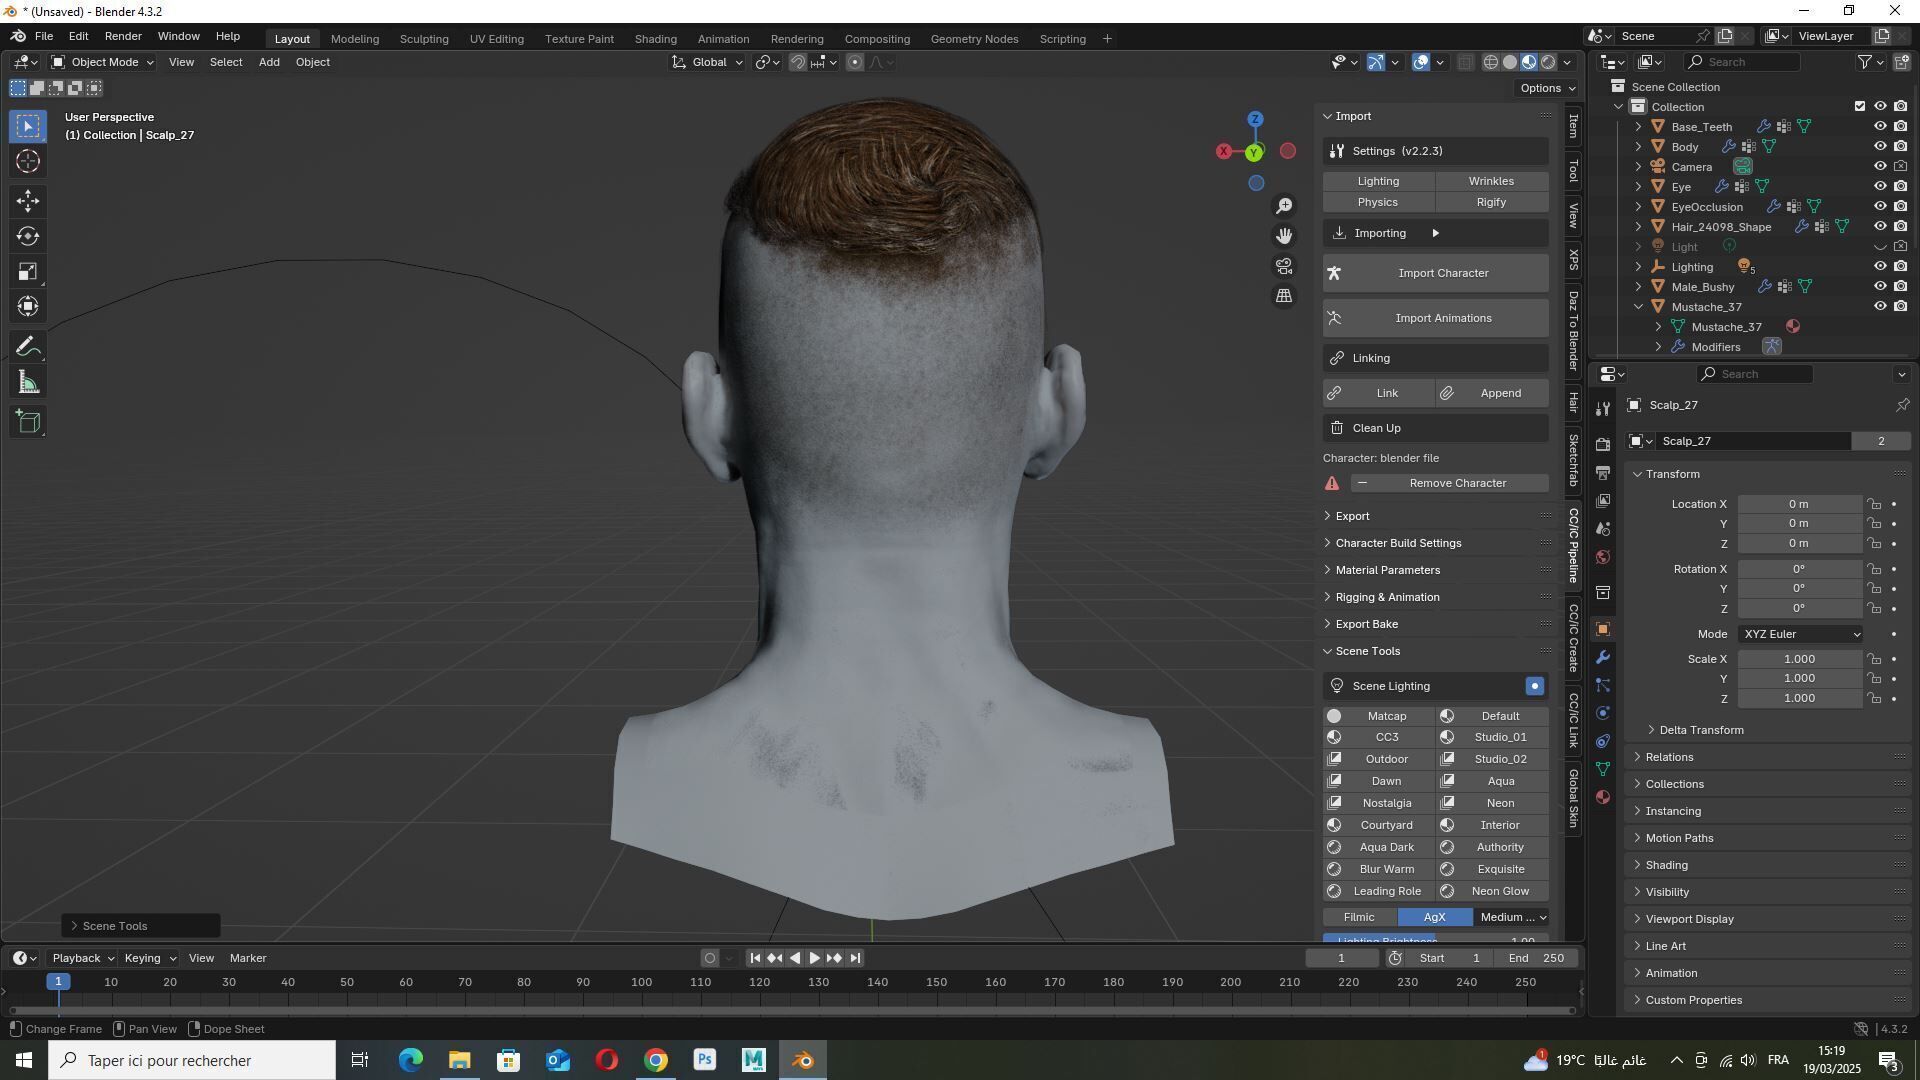This screenshot has width=1920, height=1080.
Task: Apply the Studio_01 lighting preset
Action: 1493,737
